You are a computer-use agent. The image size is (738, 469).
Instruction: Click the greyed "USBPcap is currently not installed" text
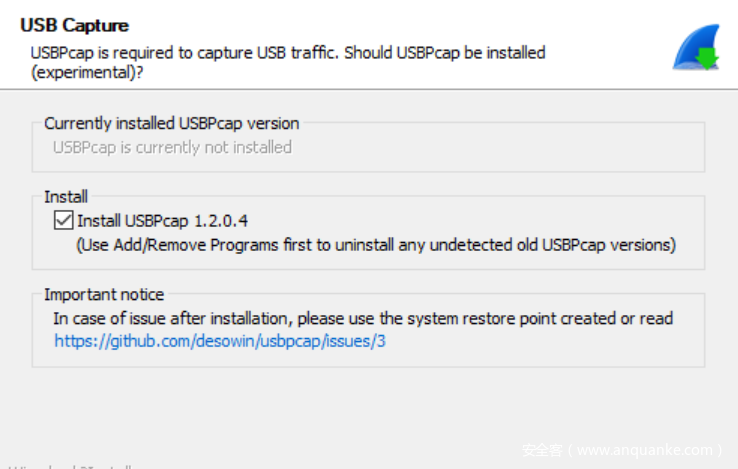pyautogui.click(x=172, y=148)
